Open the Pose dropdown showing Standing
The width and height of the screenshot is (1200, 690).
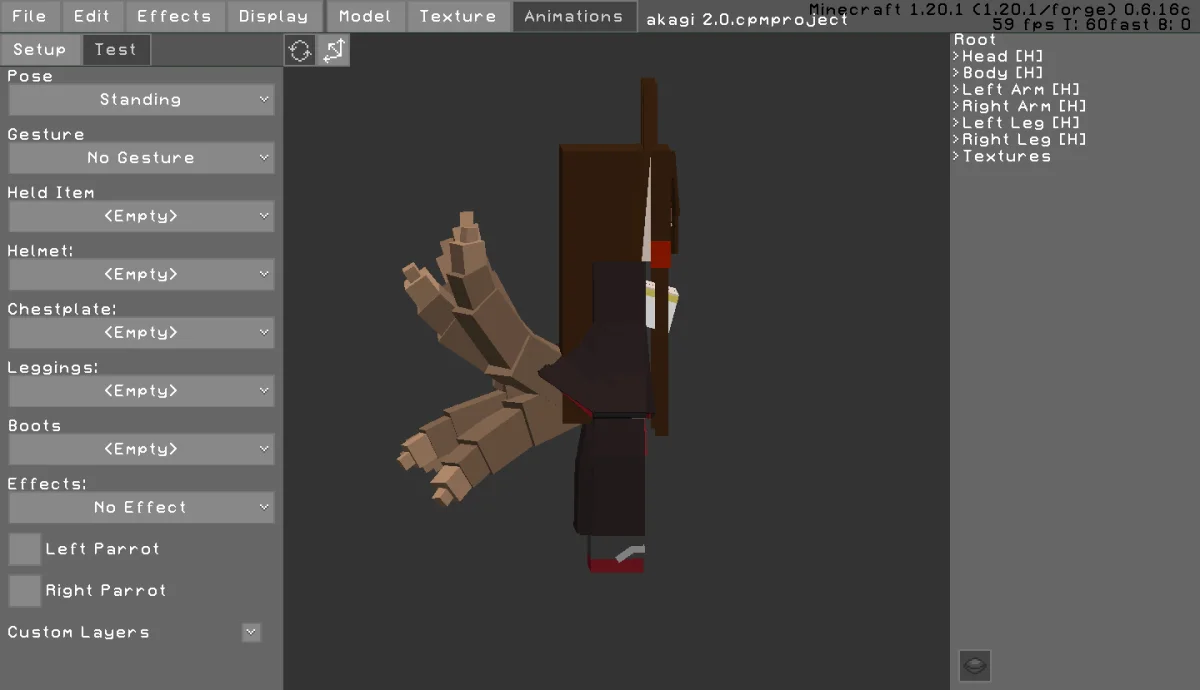point(141,99)
